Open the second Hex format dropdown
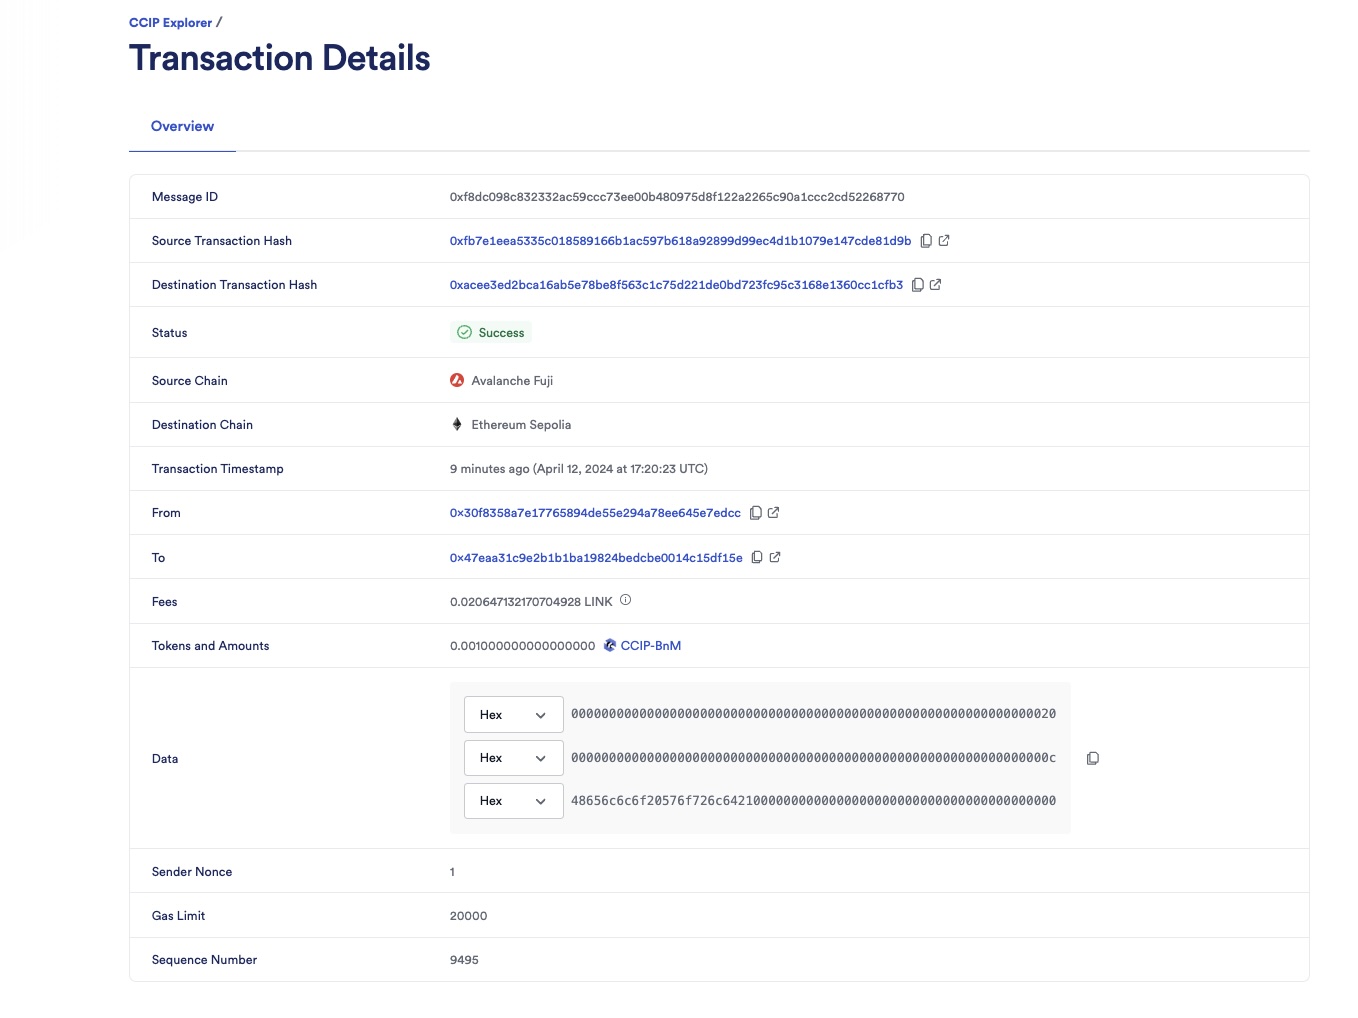The height and width of the screenshot is (1018, 1358). pyautogui.click(x=513, y=757)
